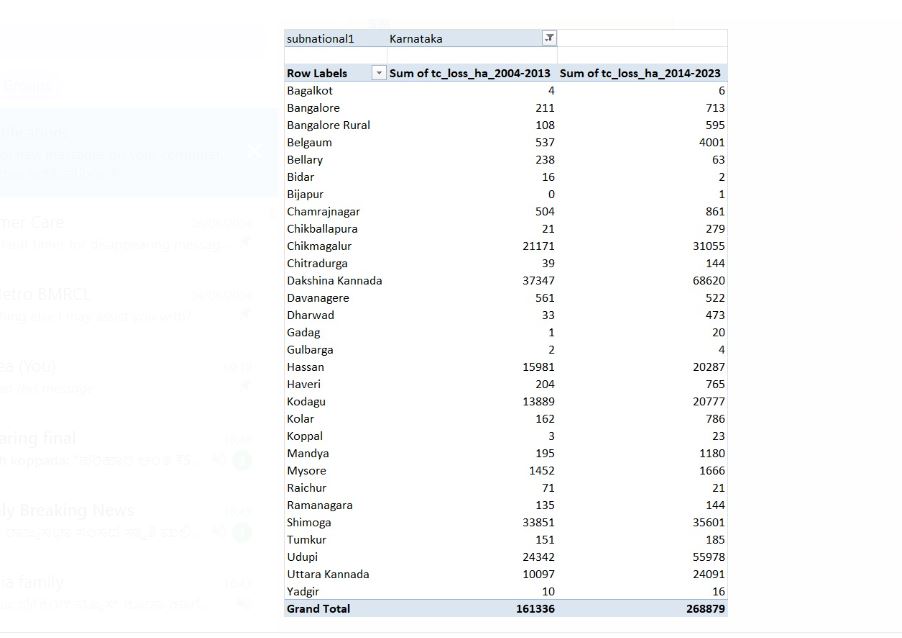The image size is (902, 638).
Task: Select the Chamrajnagar row label
Action: click(323, 212)
